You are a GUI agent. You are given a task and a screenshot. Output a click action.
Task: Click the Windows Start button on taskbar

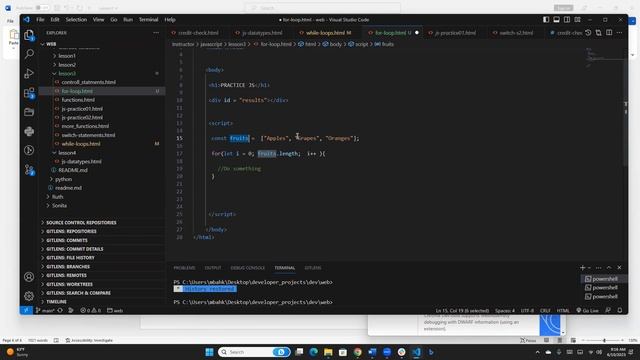(x=209, y=352)
